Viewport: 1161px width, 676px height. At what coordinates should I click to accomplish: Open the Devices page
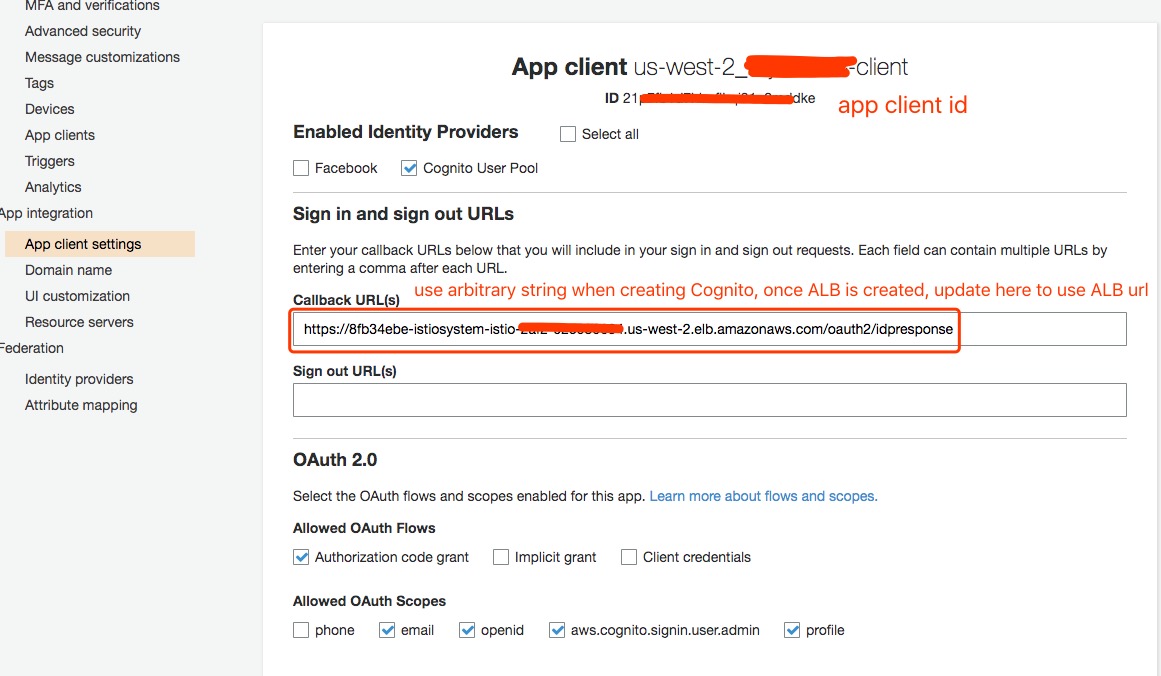pyautogui.click(x=50, y=109)
